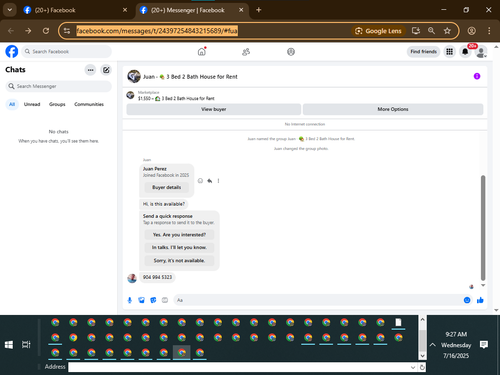
Task: Open more options for Juan Perez message
Action: click(218, 181)
